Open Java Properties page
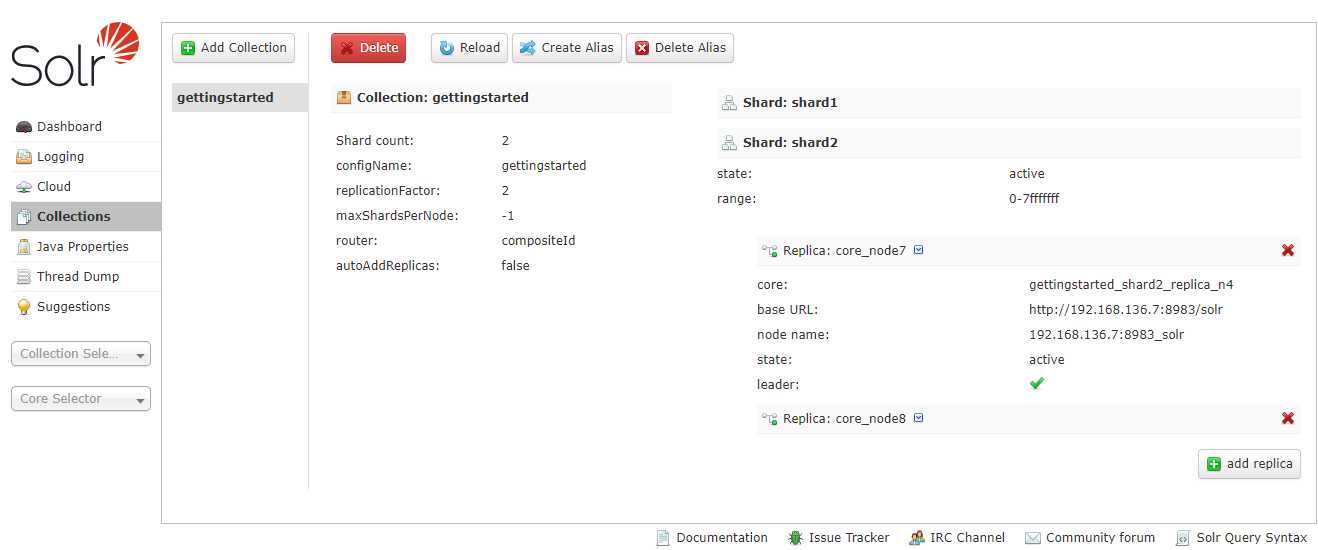Viewport: 1318px width, 550px height. [x=85, y=247]
